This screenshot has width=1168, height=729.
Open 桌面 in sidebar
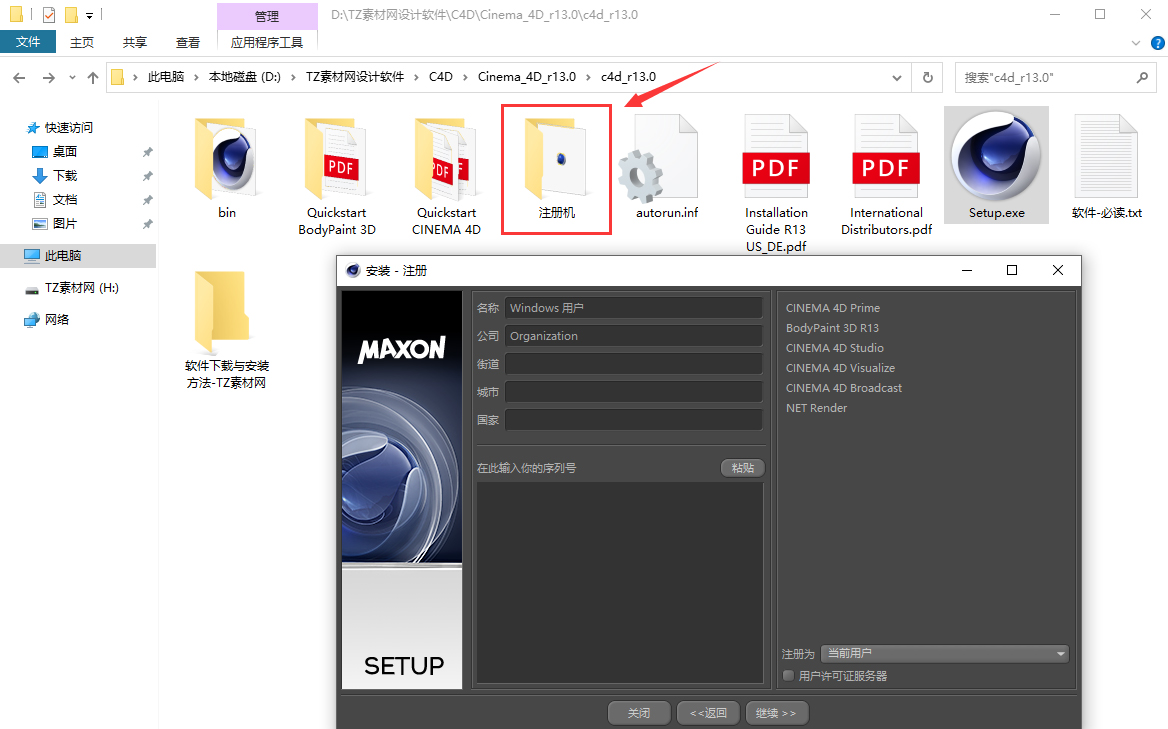64,152
